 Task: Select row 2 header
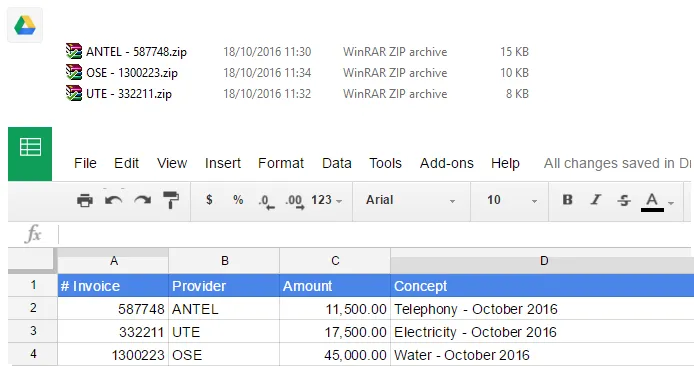(33, 308)
